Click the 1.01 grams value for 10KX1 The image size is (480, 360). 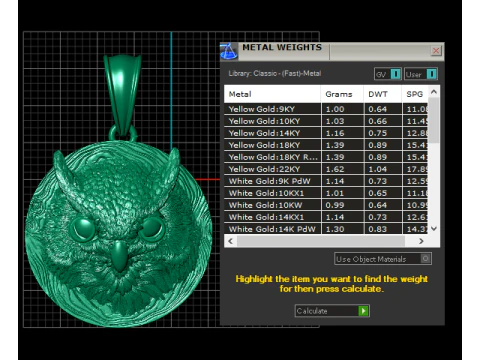(x=335, y=193)
